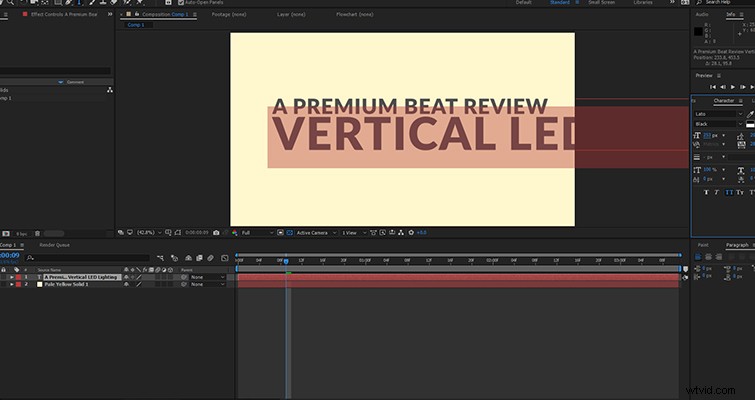Select the Pale Yellow Solid 1 layer

[66, 284]
